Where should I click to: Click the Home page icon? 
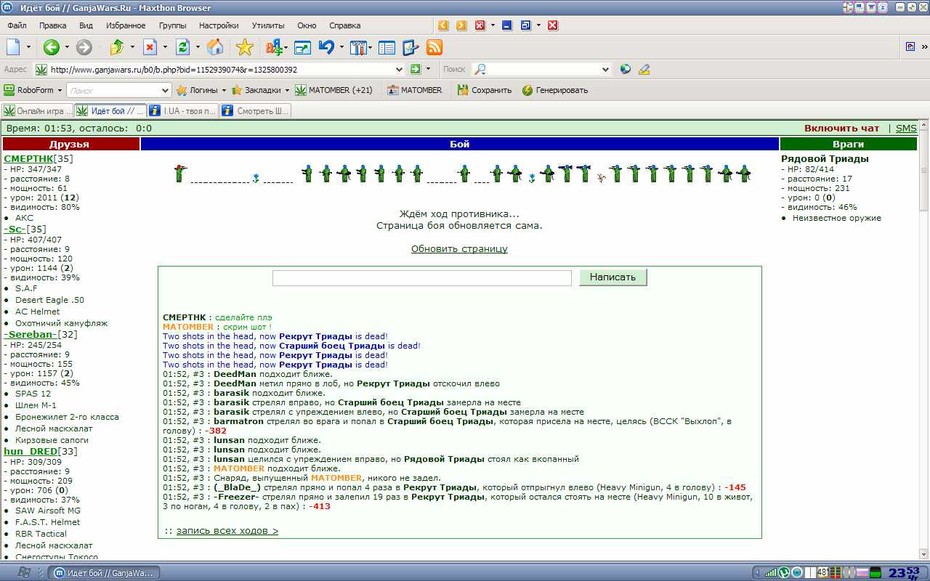[x=215, y=47]
